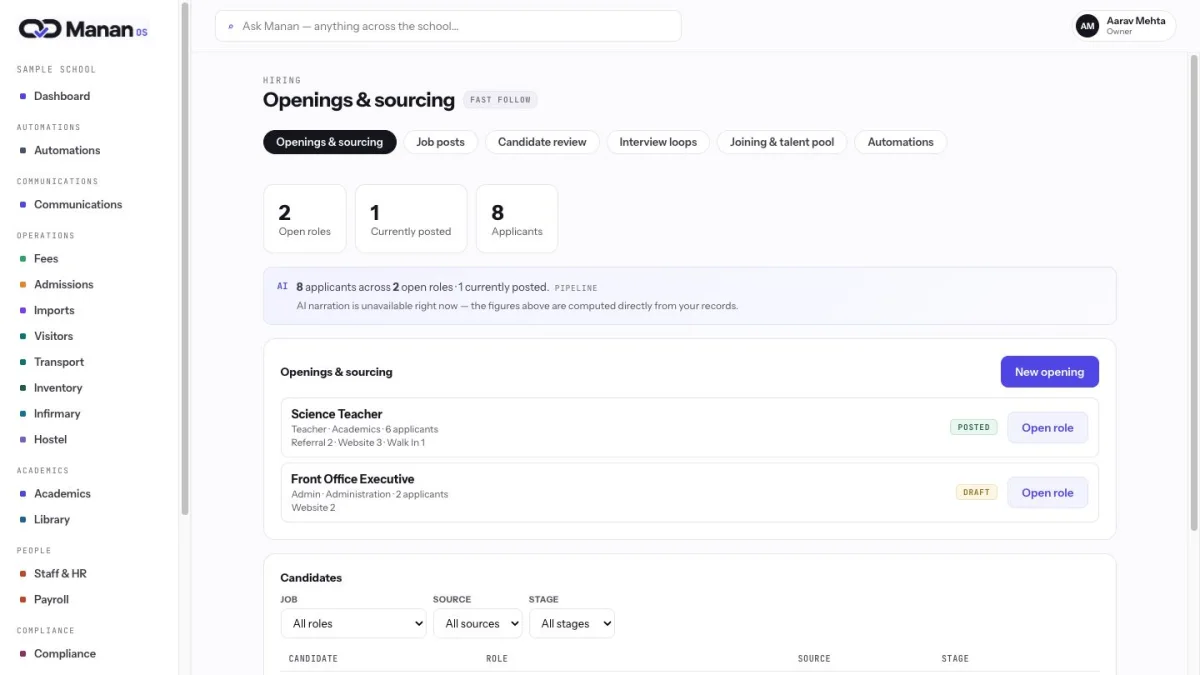The width and height of the screenshot is (1200, 675).
Task: Select Compliance in the sidebar
Action: point(65,654)
